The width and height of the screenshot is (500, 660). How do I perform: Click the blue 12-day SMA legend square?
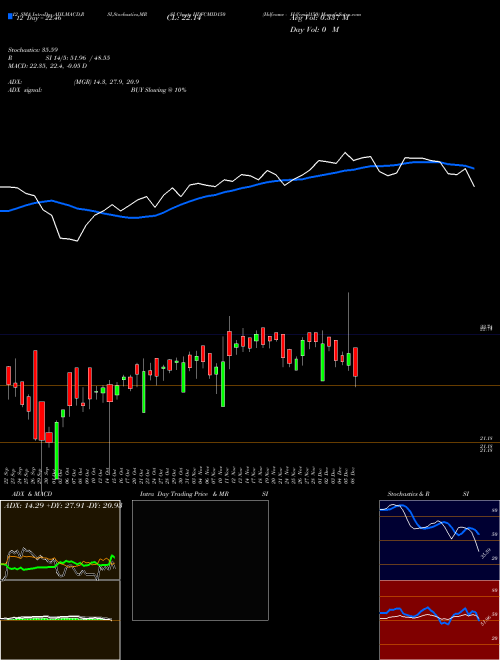[x=10, y=17]
